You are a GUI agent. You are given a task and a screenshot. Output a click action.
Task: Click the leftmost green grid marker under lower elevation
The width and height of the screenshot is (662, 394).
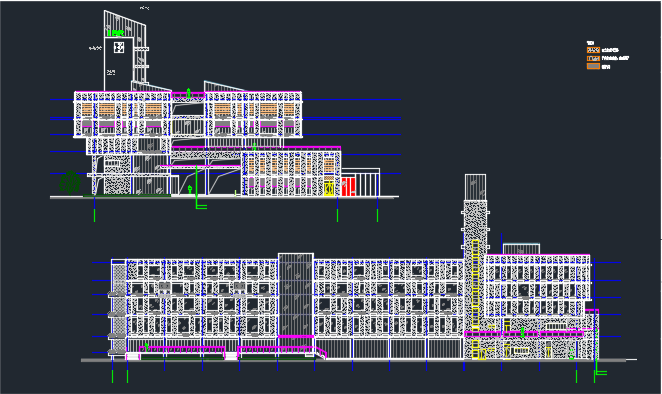112,376
